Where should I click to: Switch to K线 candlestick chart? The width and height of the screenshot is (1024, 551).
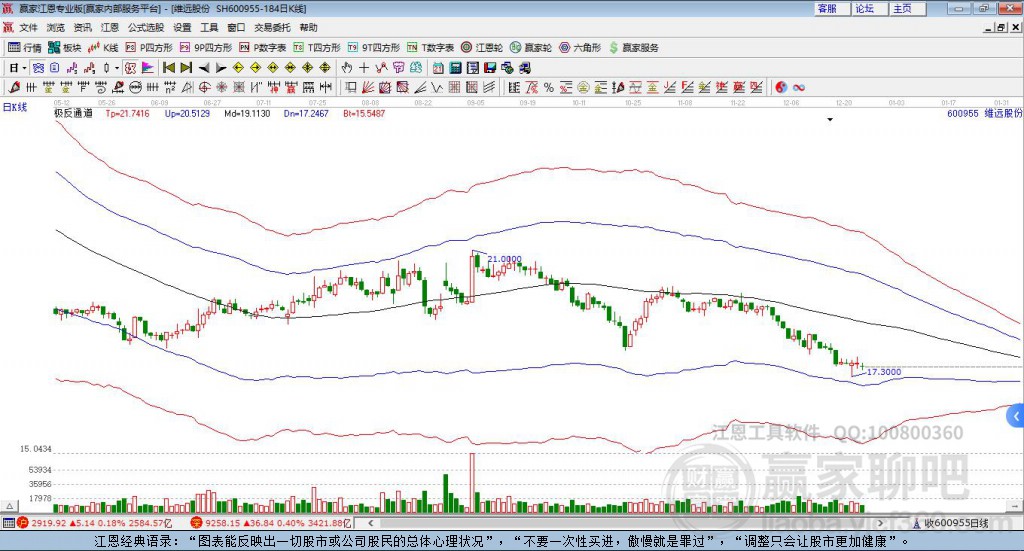[104, 47]
